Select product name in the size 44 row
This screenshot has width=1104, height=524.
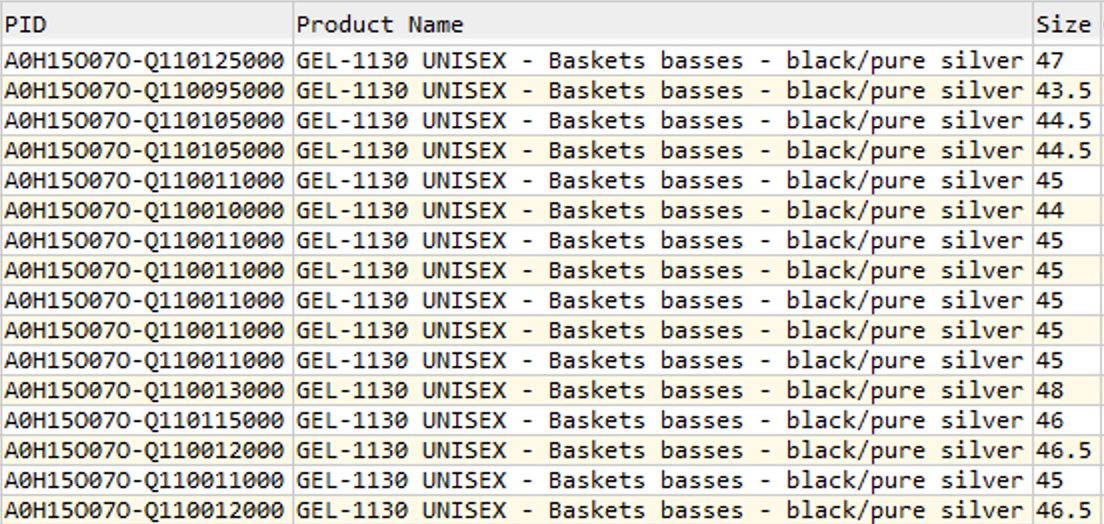pos(663,211)
